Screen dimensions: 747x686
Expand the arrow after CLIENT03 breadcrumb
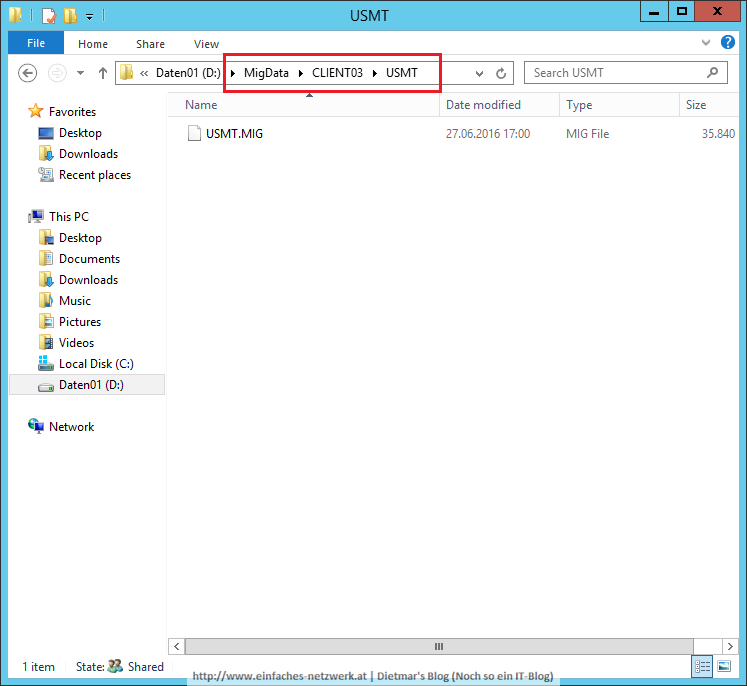(375, 73)
